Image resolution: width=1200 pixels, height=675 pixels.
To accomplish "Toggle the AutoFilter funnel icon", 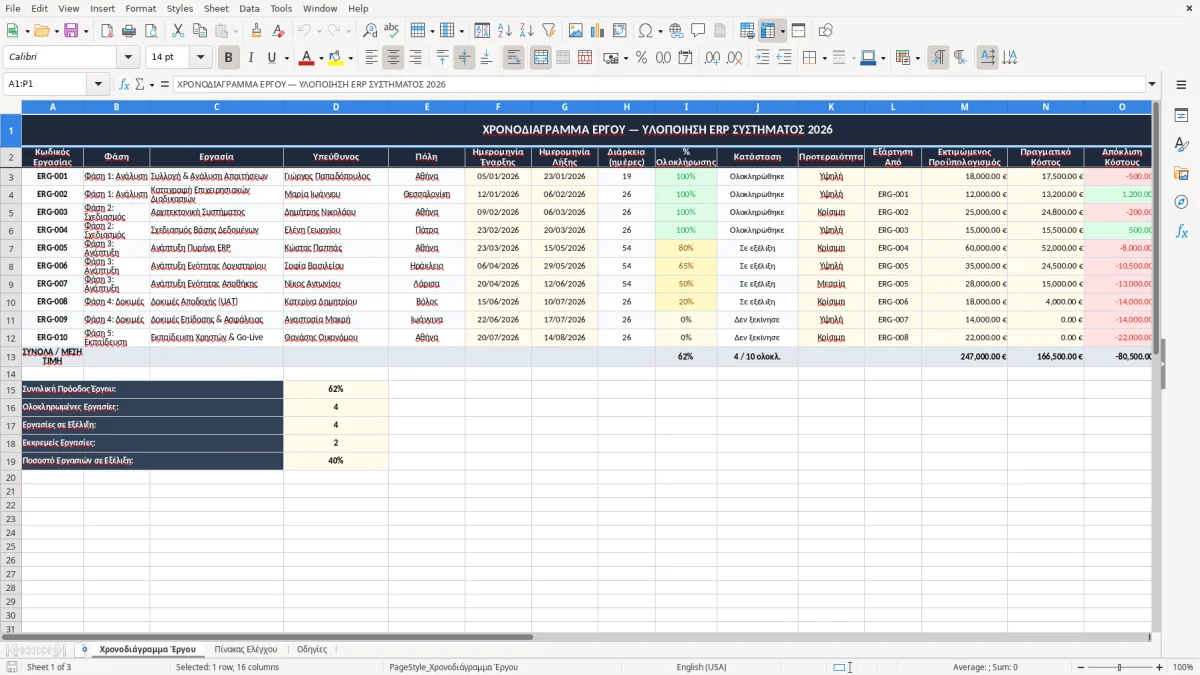I will click(x=549, y=31).
